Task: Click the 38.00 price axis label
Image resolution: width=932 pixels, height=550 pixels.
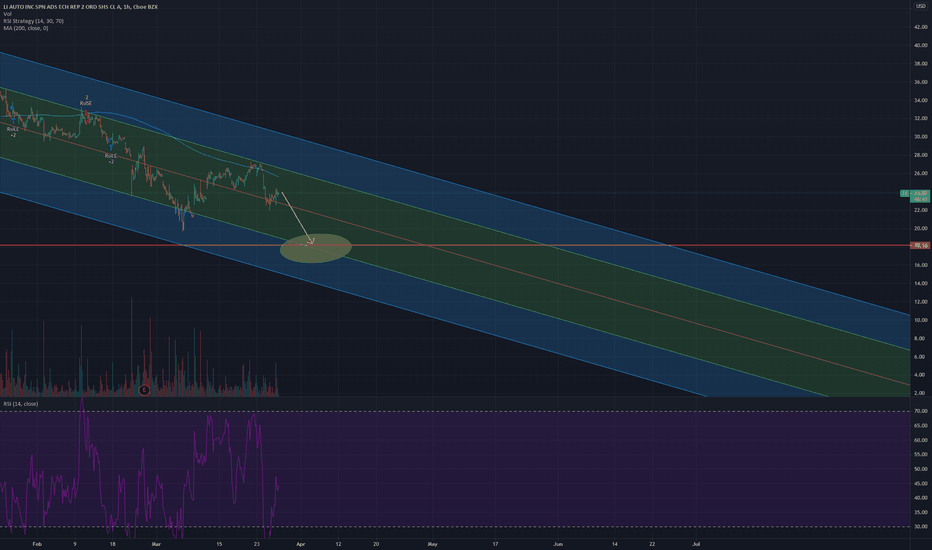Action: (921, 64)
